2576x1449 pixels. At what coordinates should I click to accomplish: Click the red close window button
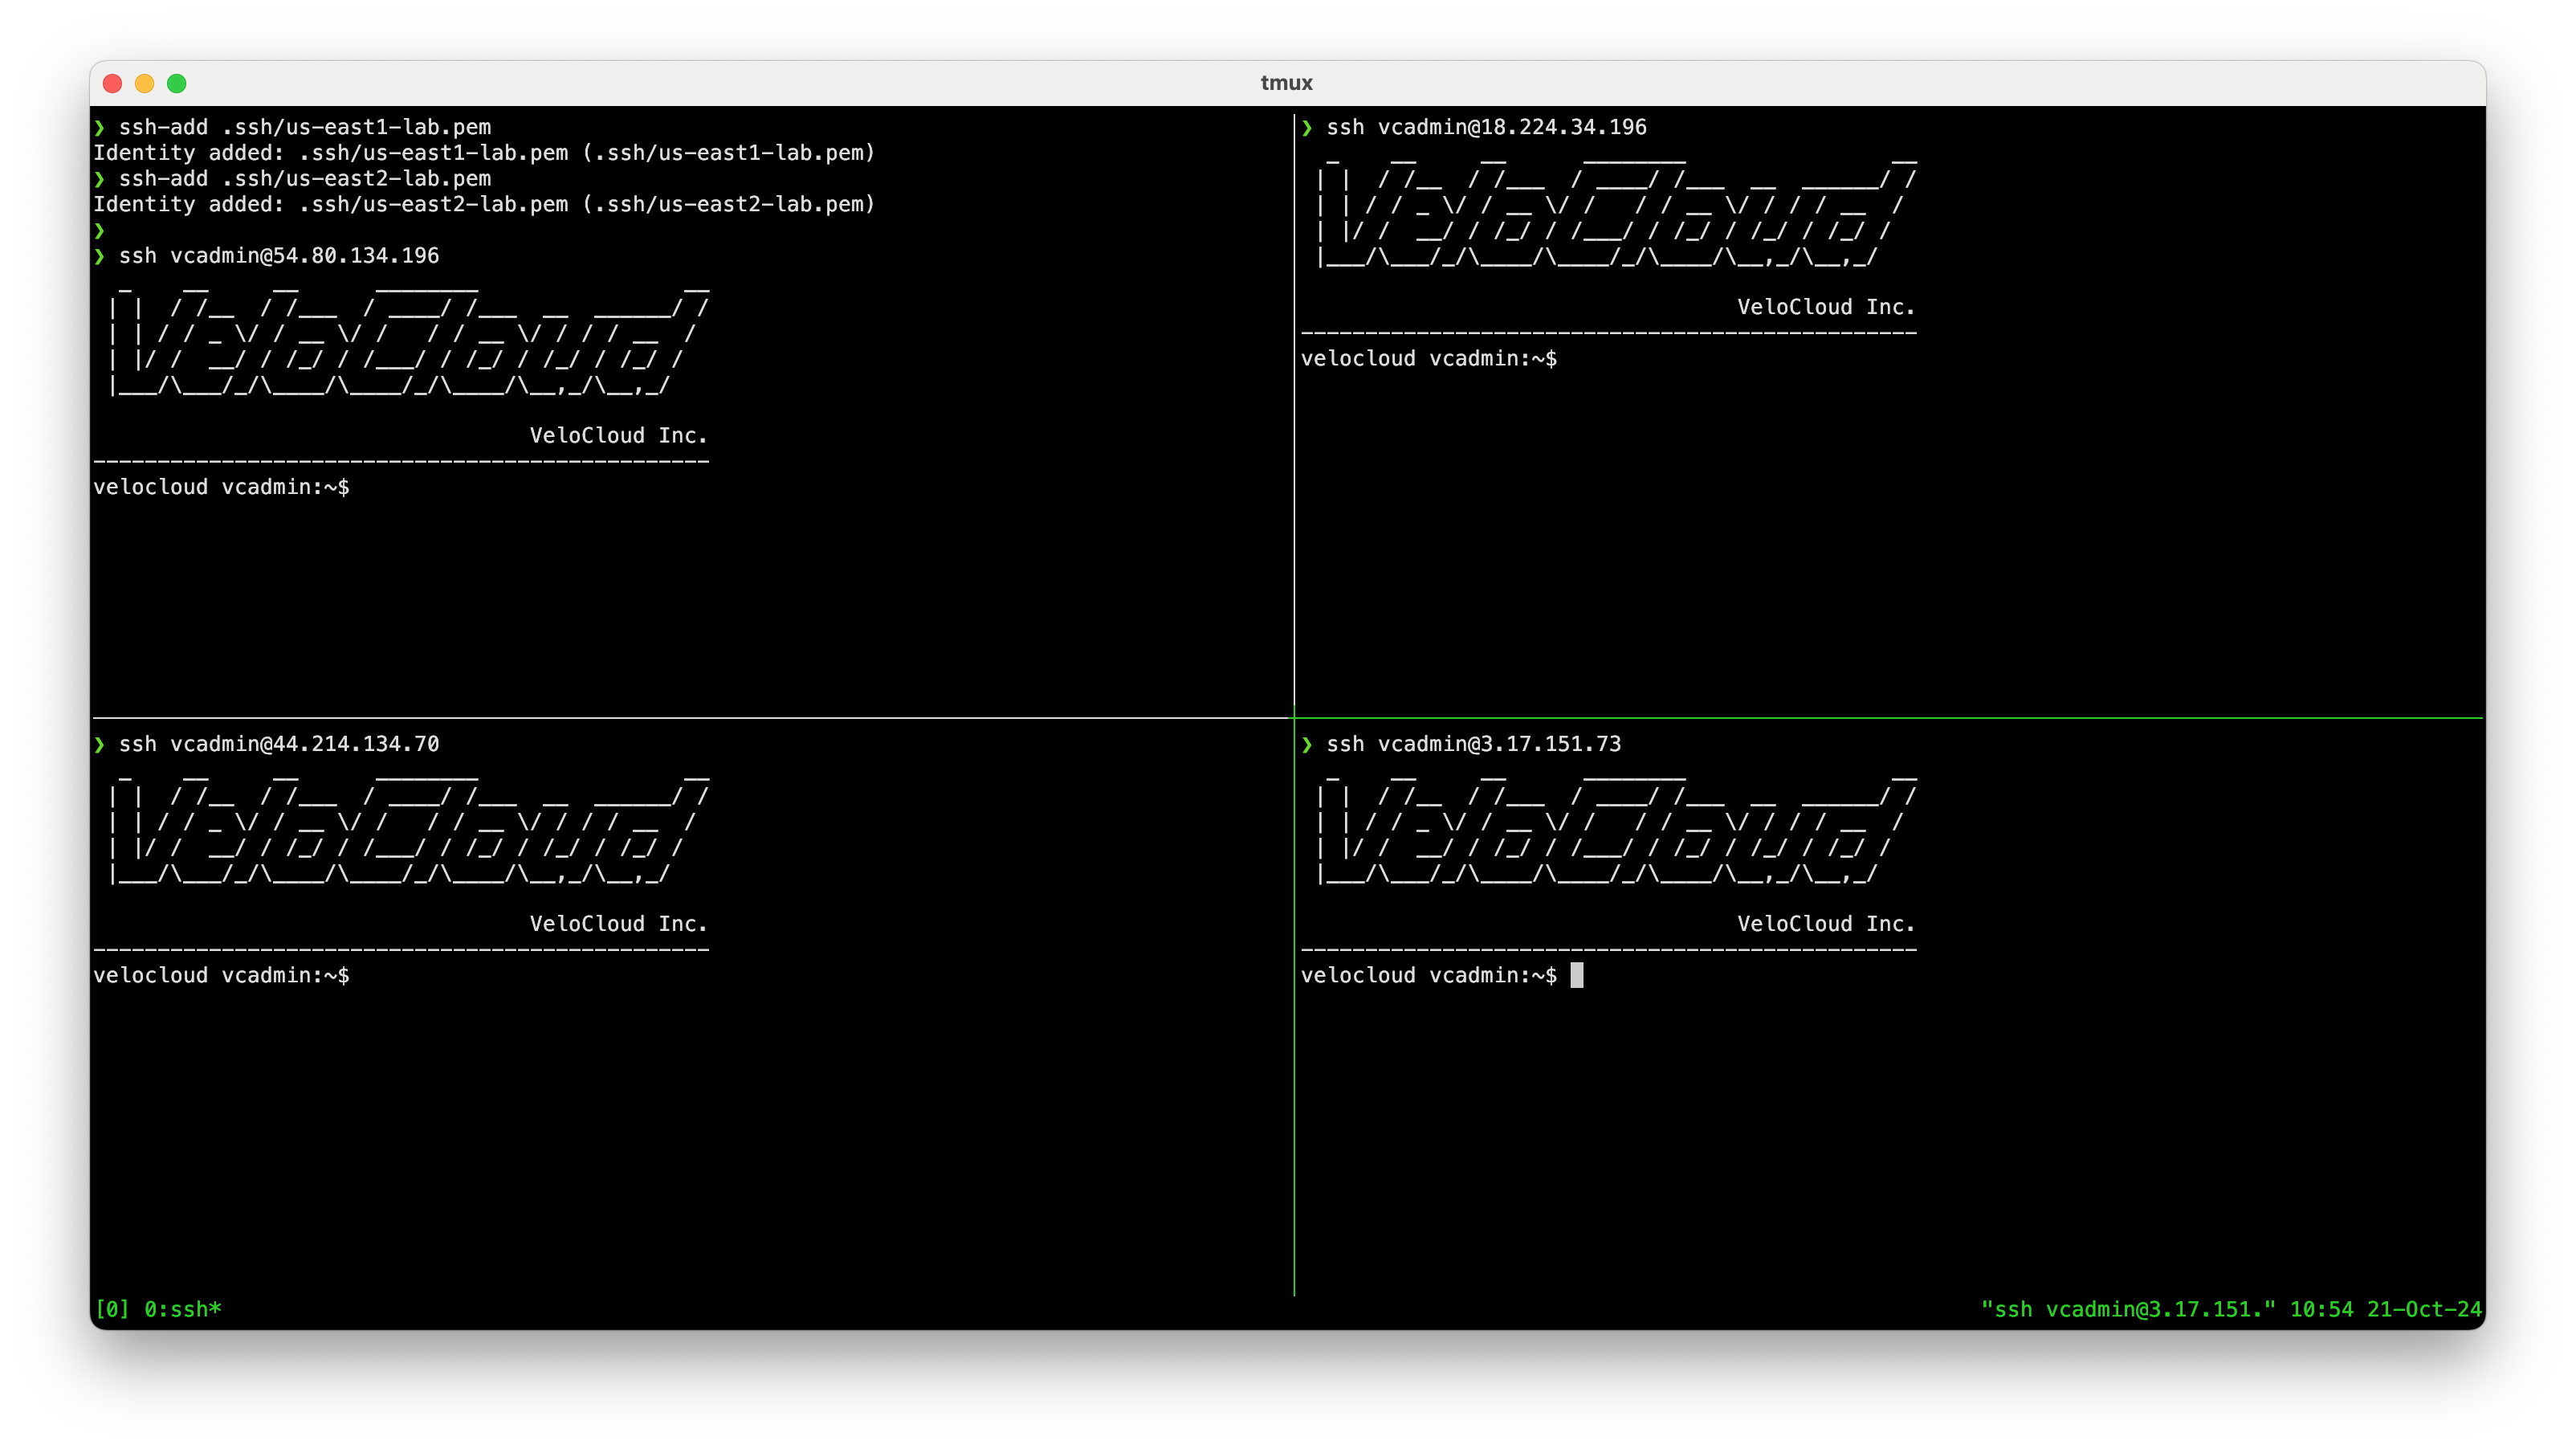click(x=113, y=83)
